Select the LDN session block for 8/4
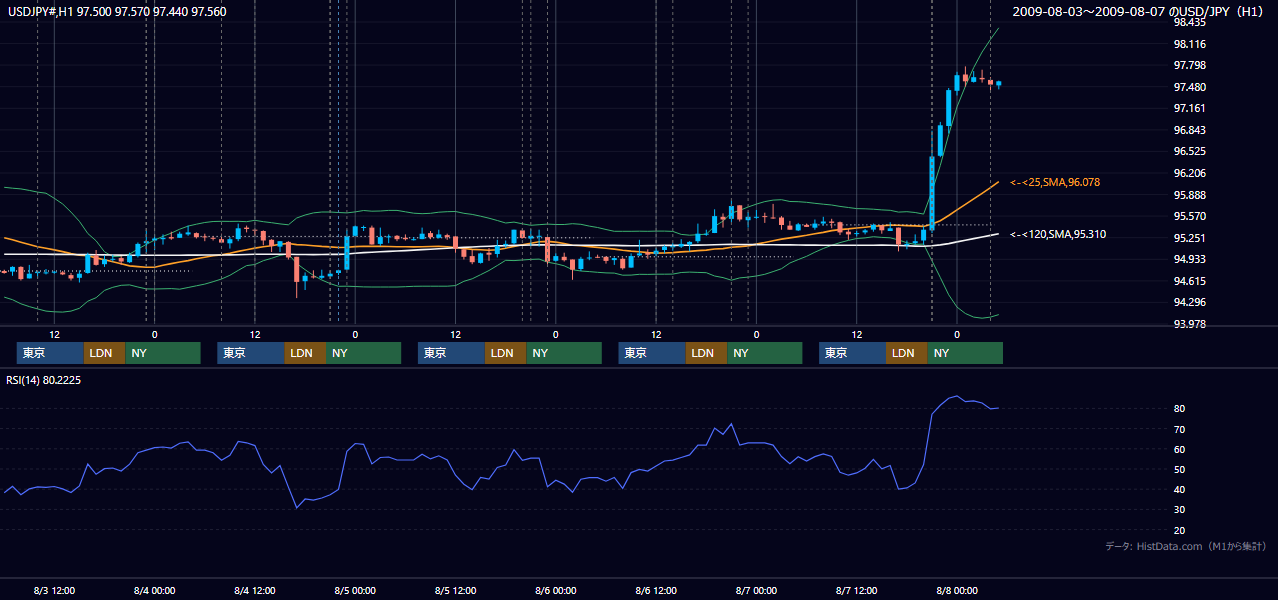 305,353
